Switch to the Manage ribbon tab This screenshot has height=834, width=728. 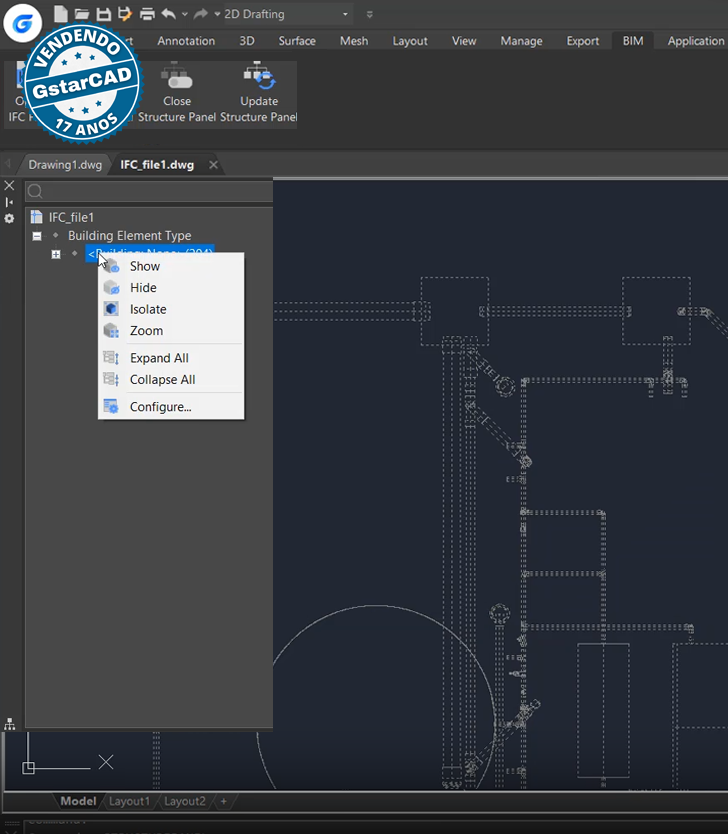(521, 41)
